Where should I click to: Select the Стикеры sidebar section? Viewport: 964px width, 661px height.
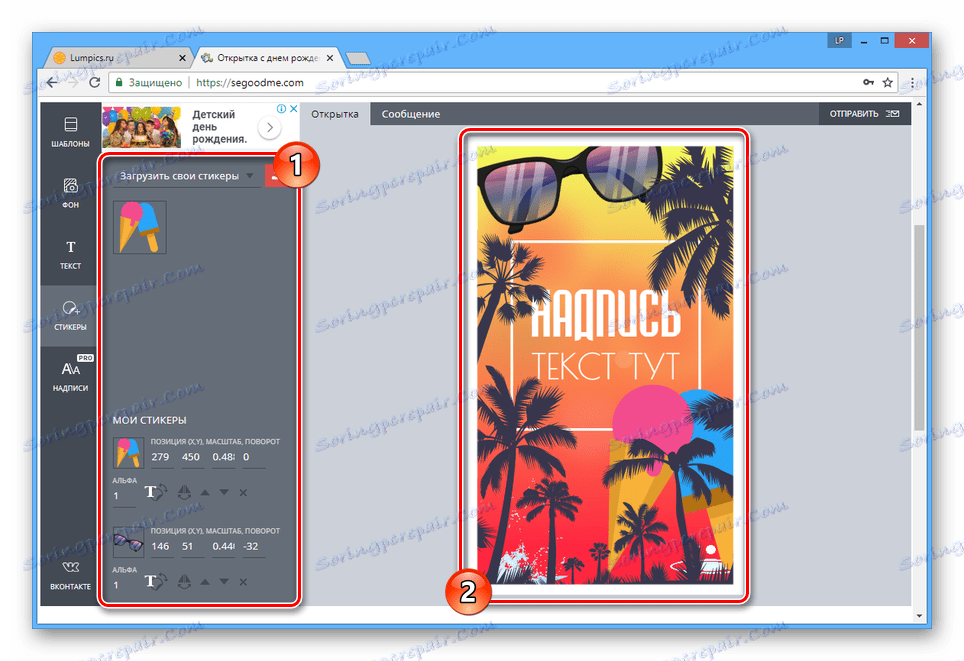pyautogui.click(x=70, y=315)
